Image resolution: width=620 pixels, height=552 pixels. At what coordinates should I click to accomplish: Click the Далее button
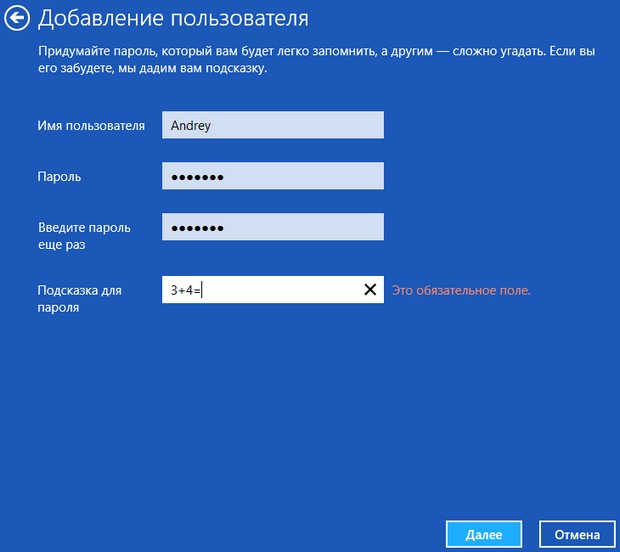pos(483,534)
